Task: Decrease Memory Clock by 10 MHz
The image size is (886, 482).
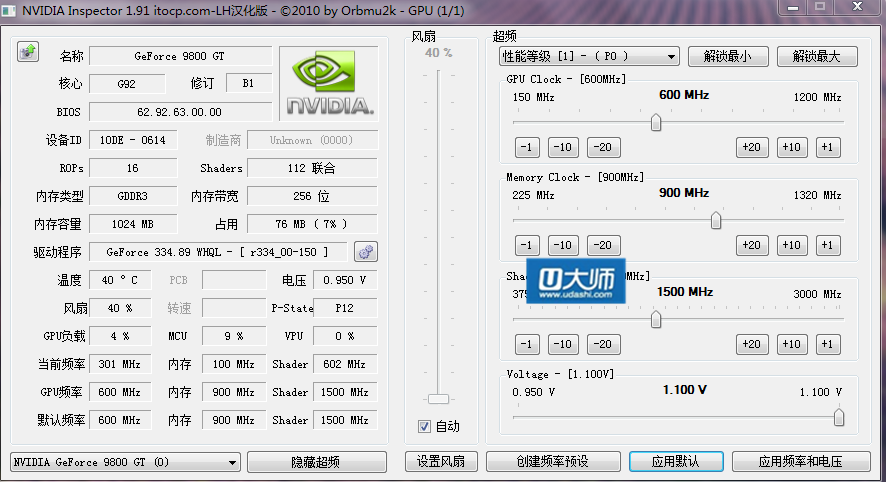Action: coord(563,245)
